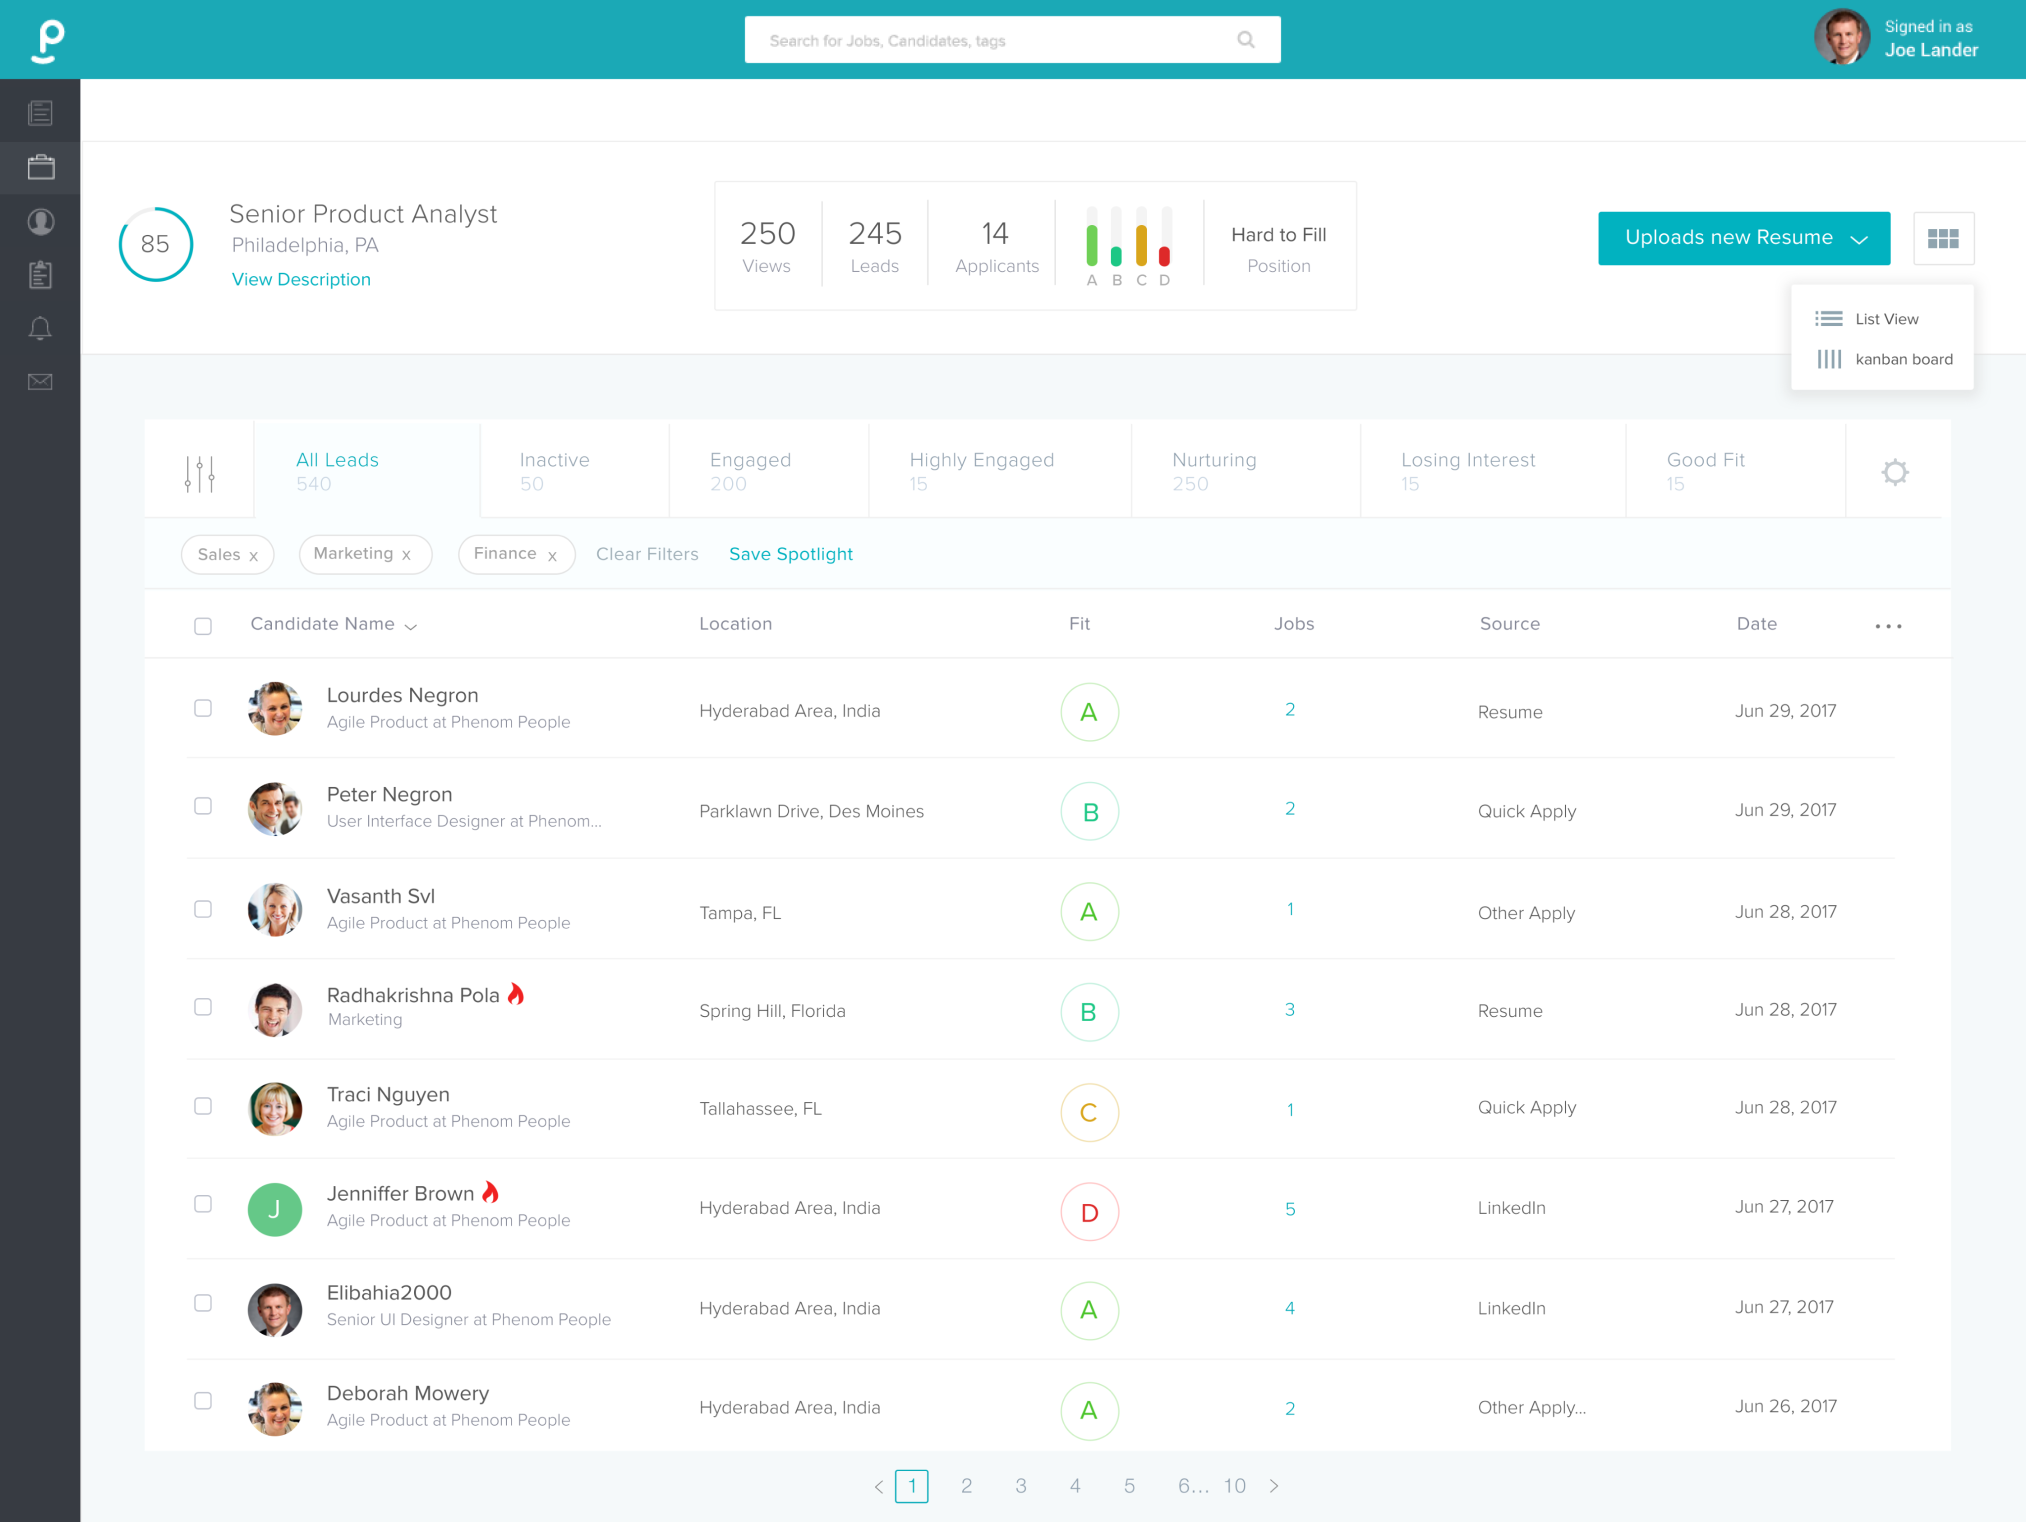Open the candidates profile icon in the sidebar

[40, 222]
